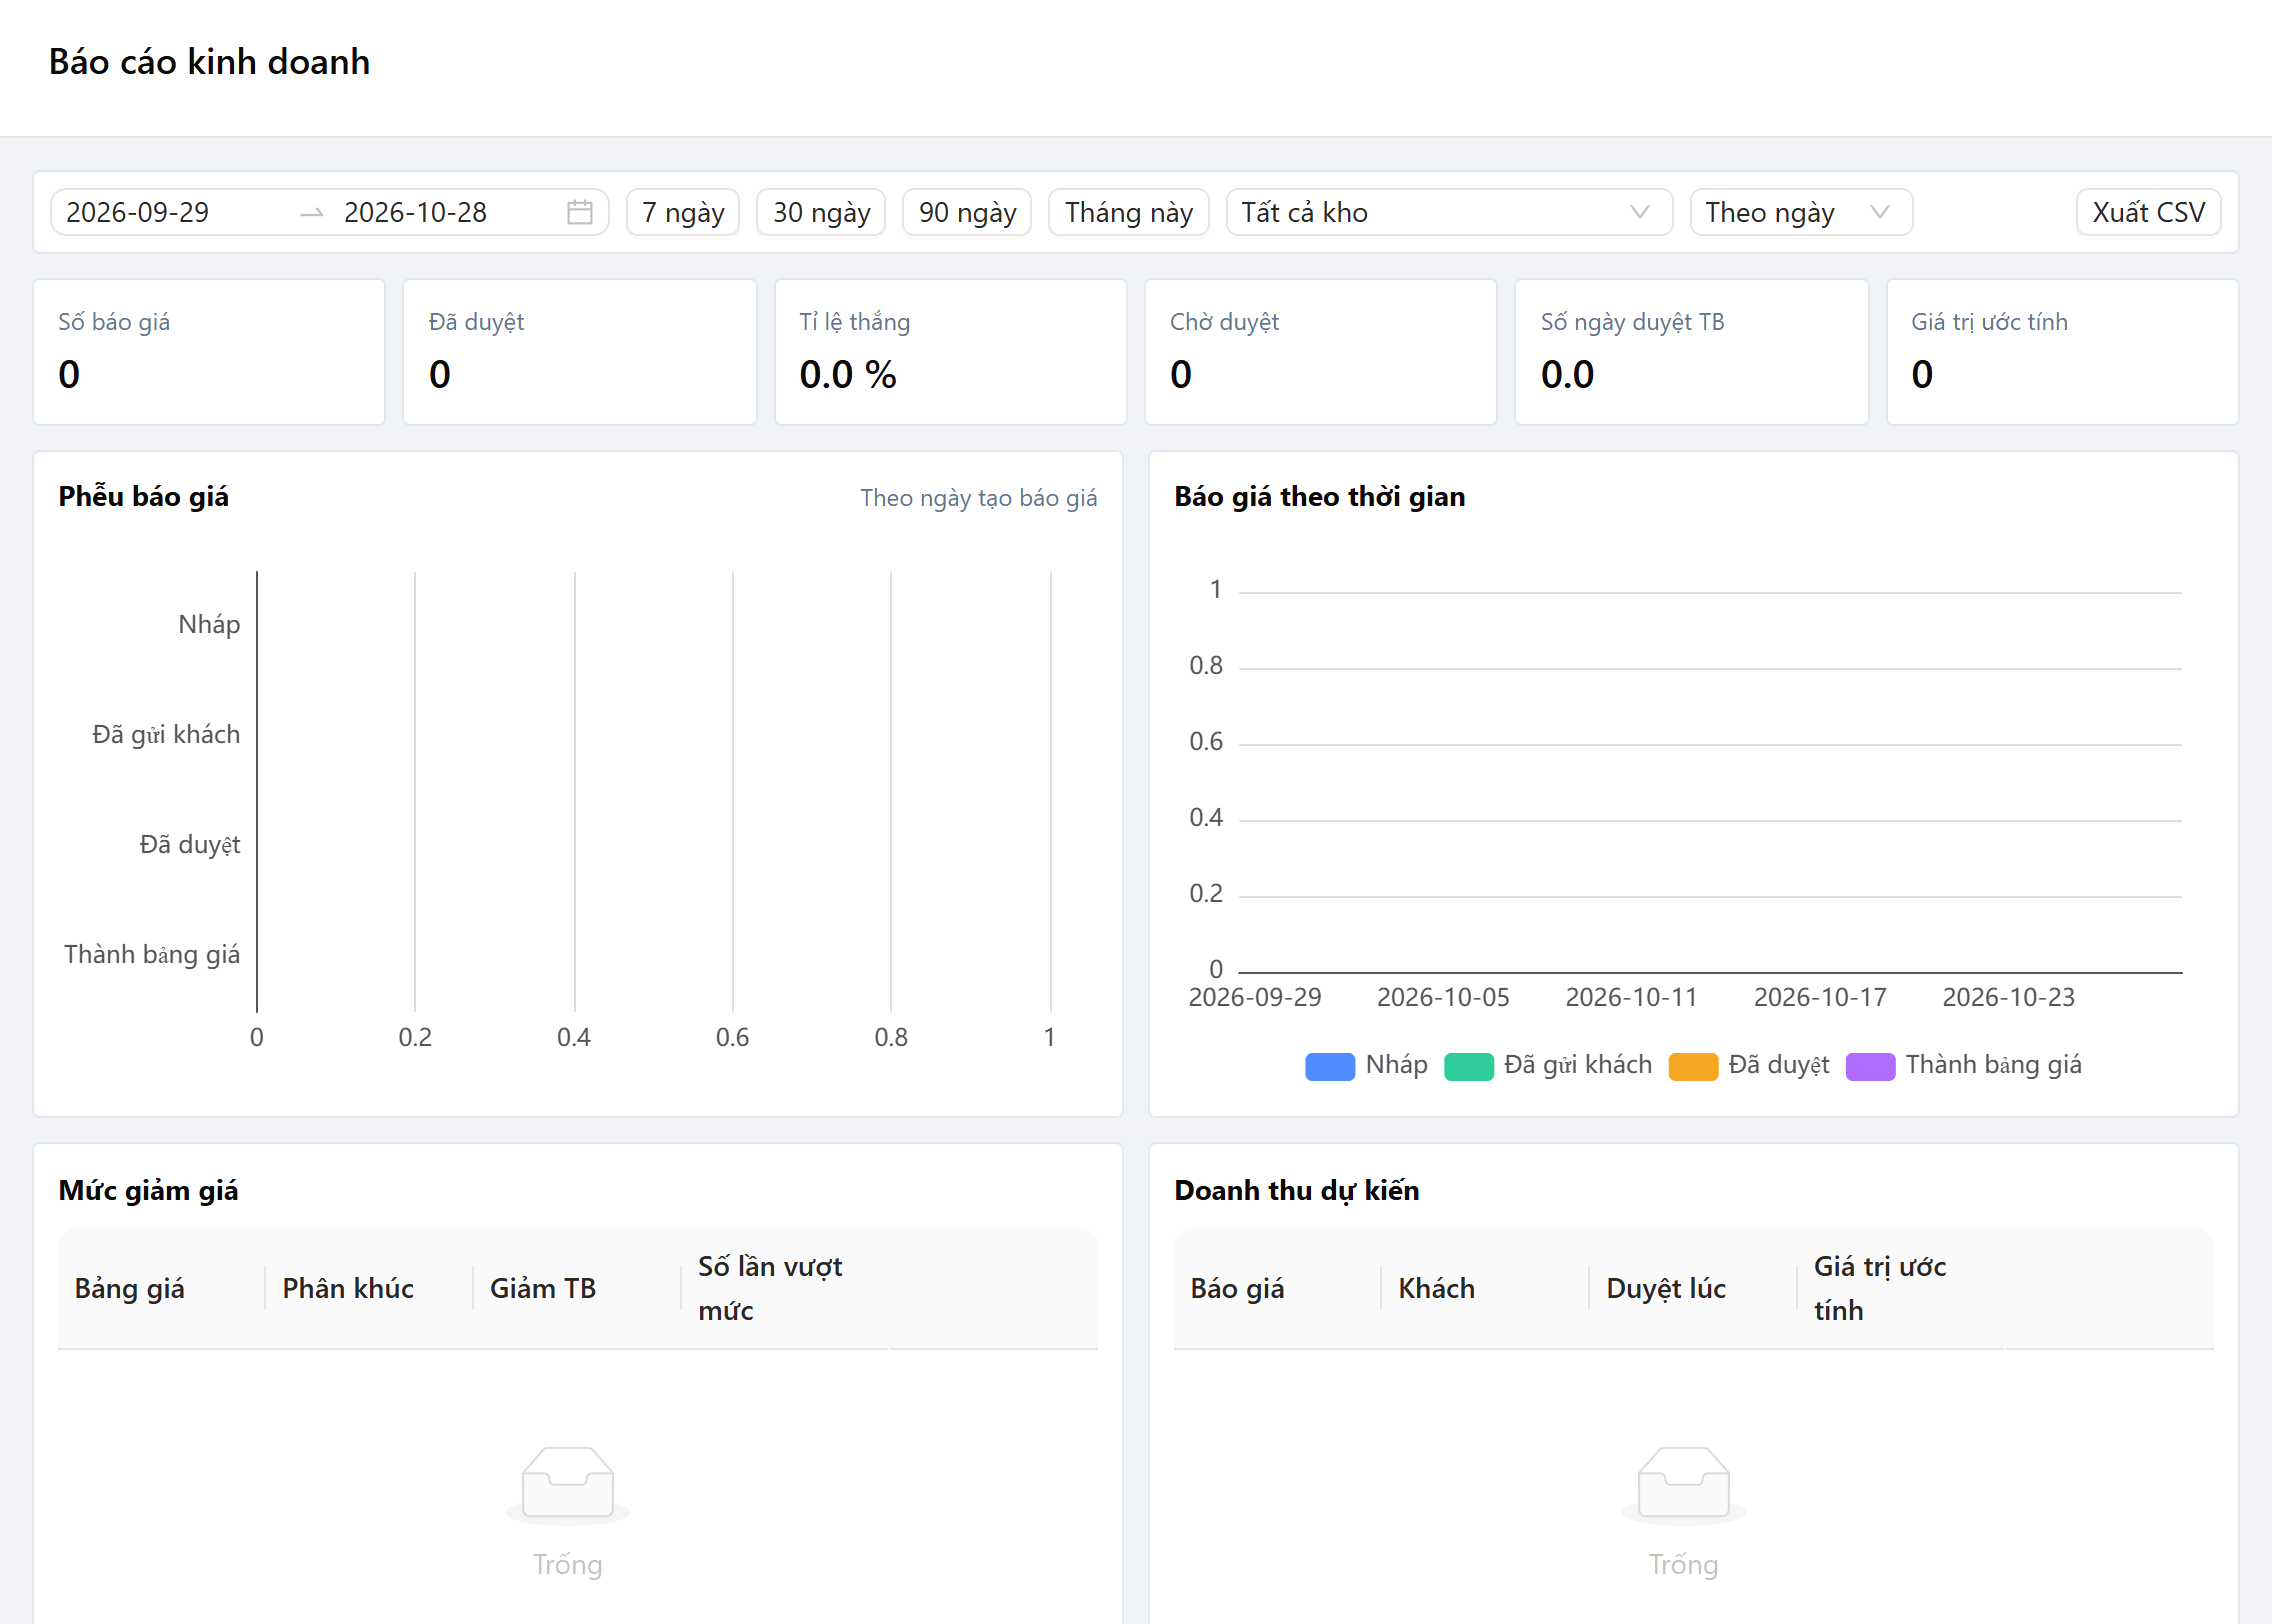The height and width of the screenshot is (1624, 2272).
Task: Open the Theo ngày grouping dropdown
Action: 1801,212
